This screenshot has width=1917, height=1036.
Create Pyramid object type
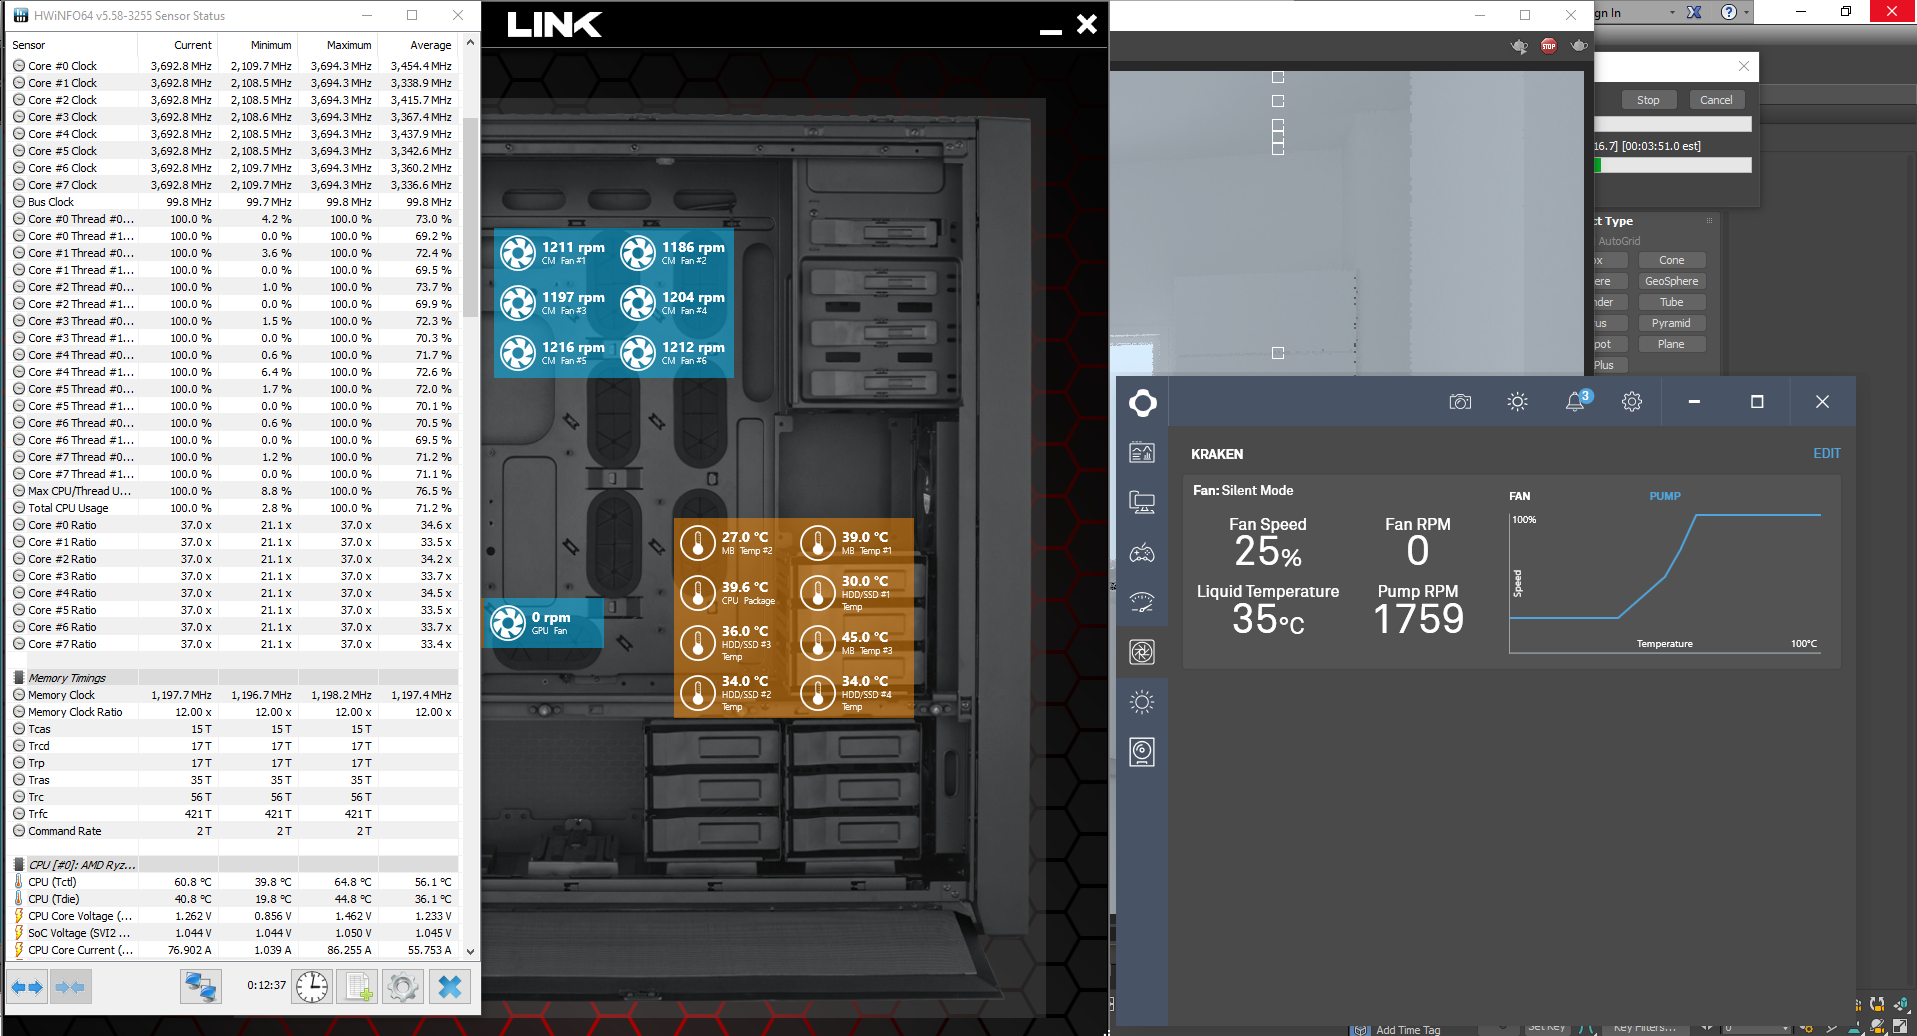1672,323
